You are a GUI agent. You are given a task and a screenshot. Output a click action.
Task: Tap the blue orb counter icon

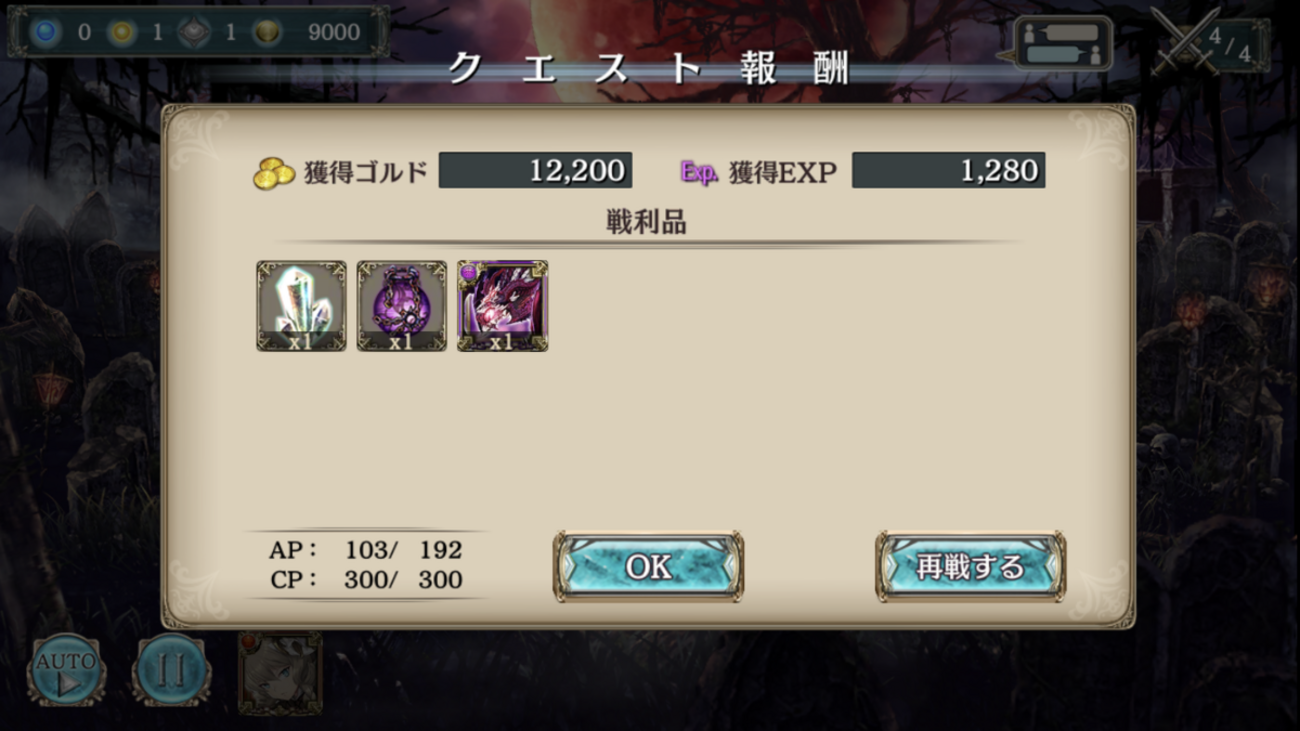click(44, 32)
